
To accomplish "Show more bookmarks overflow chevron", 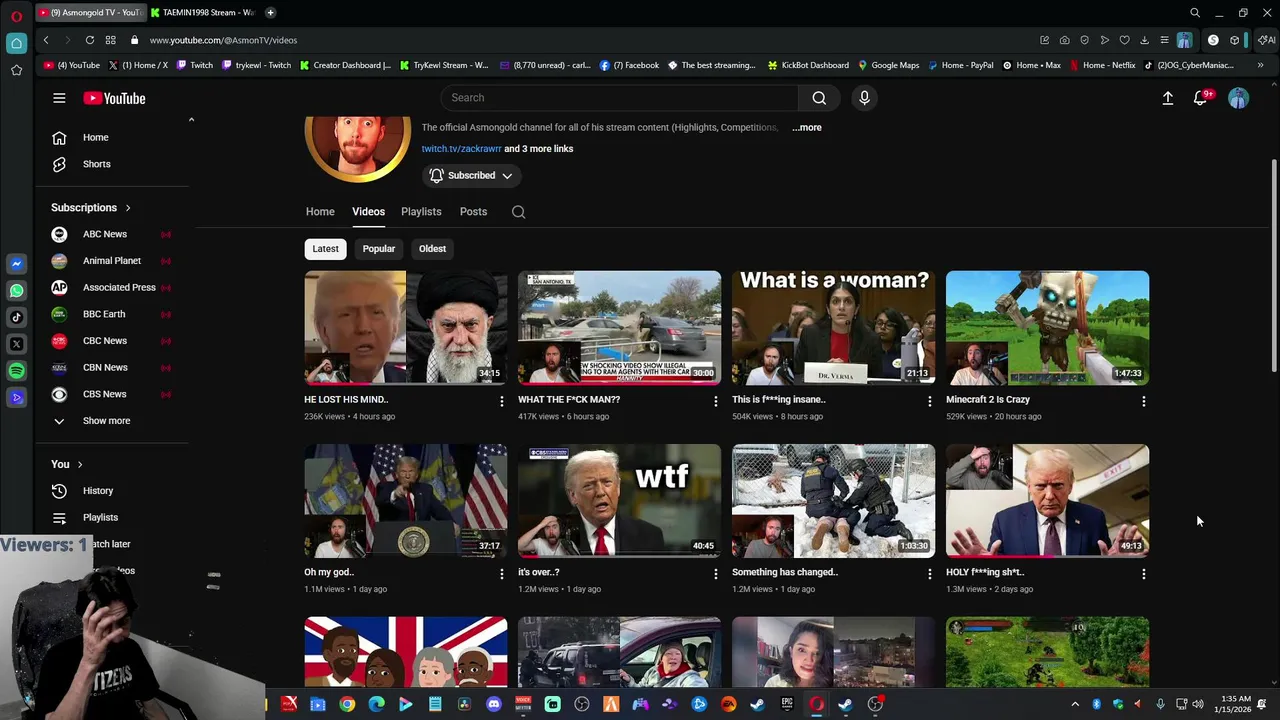I will point(1260,65).
